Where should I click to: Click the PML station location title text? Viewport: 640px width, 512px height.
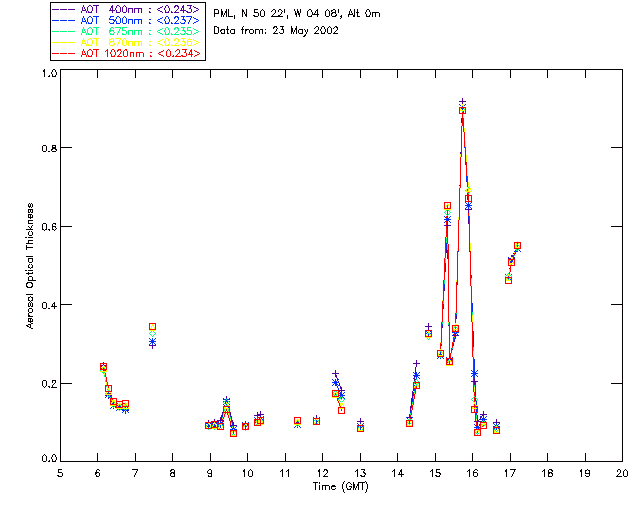tap(297, 14)
